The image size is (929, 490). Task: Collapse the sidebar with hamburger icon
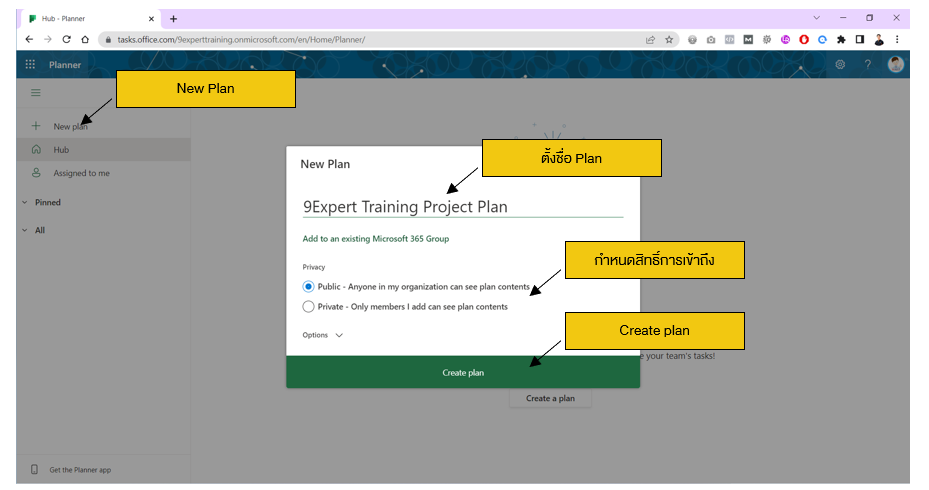click(x=36, y=93)
